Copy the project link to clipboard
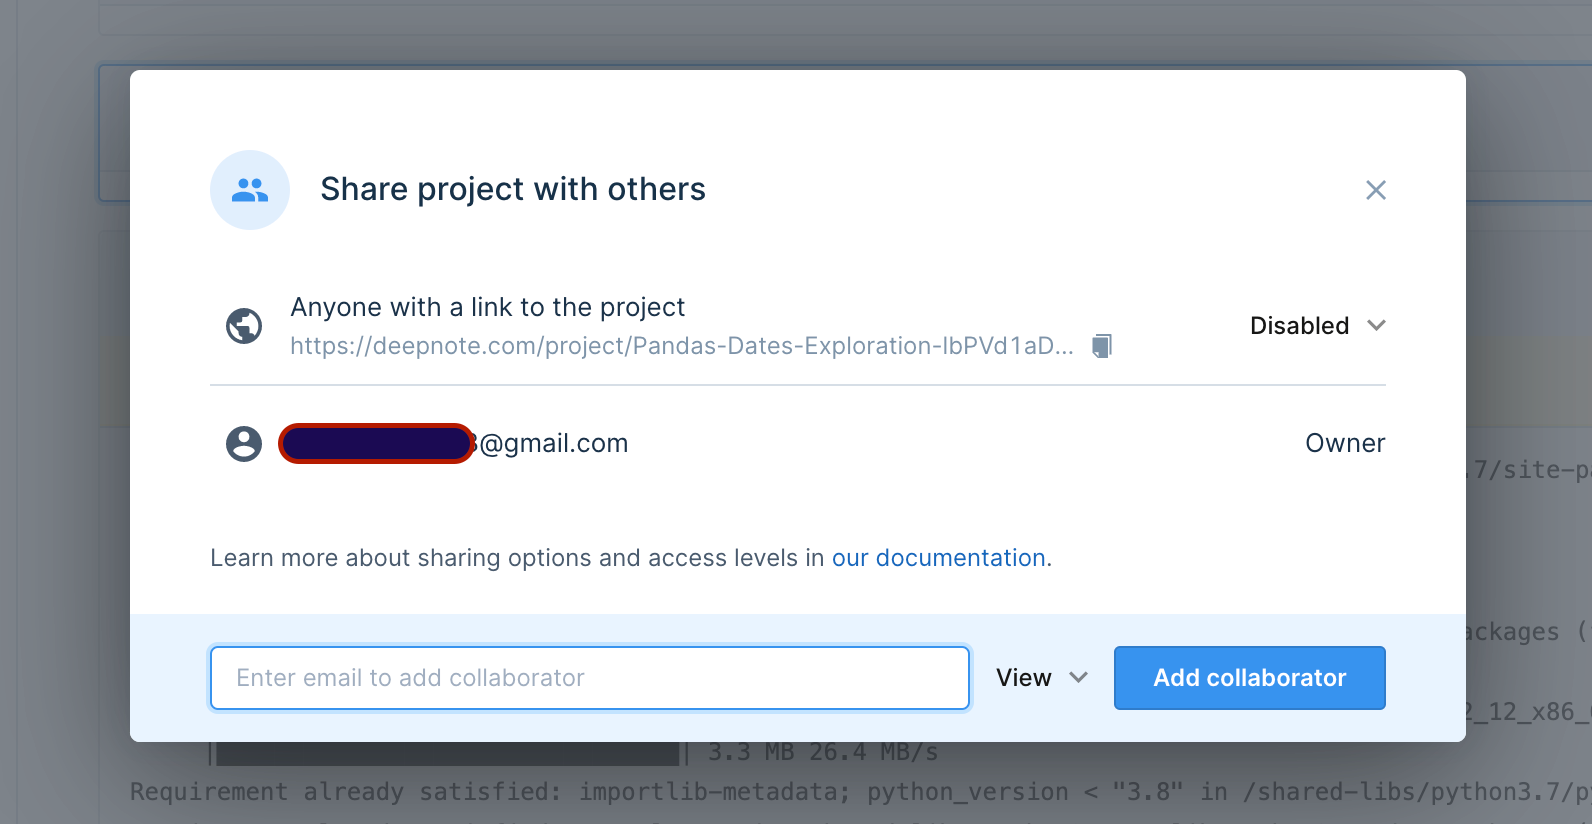The image size is (1592, 824). click(x=1101, y=346)
